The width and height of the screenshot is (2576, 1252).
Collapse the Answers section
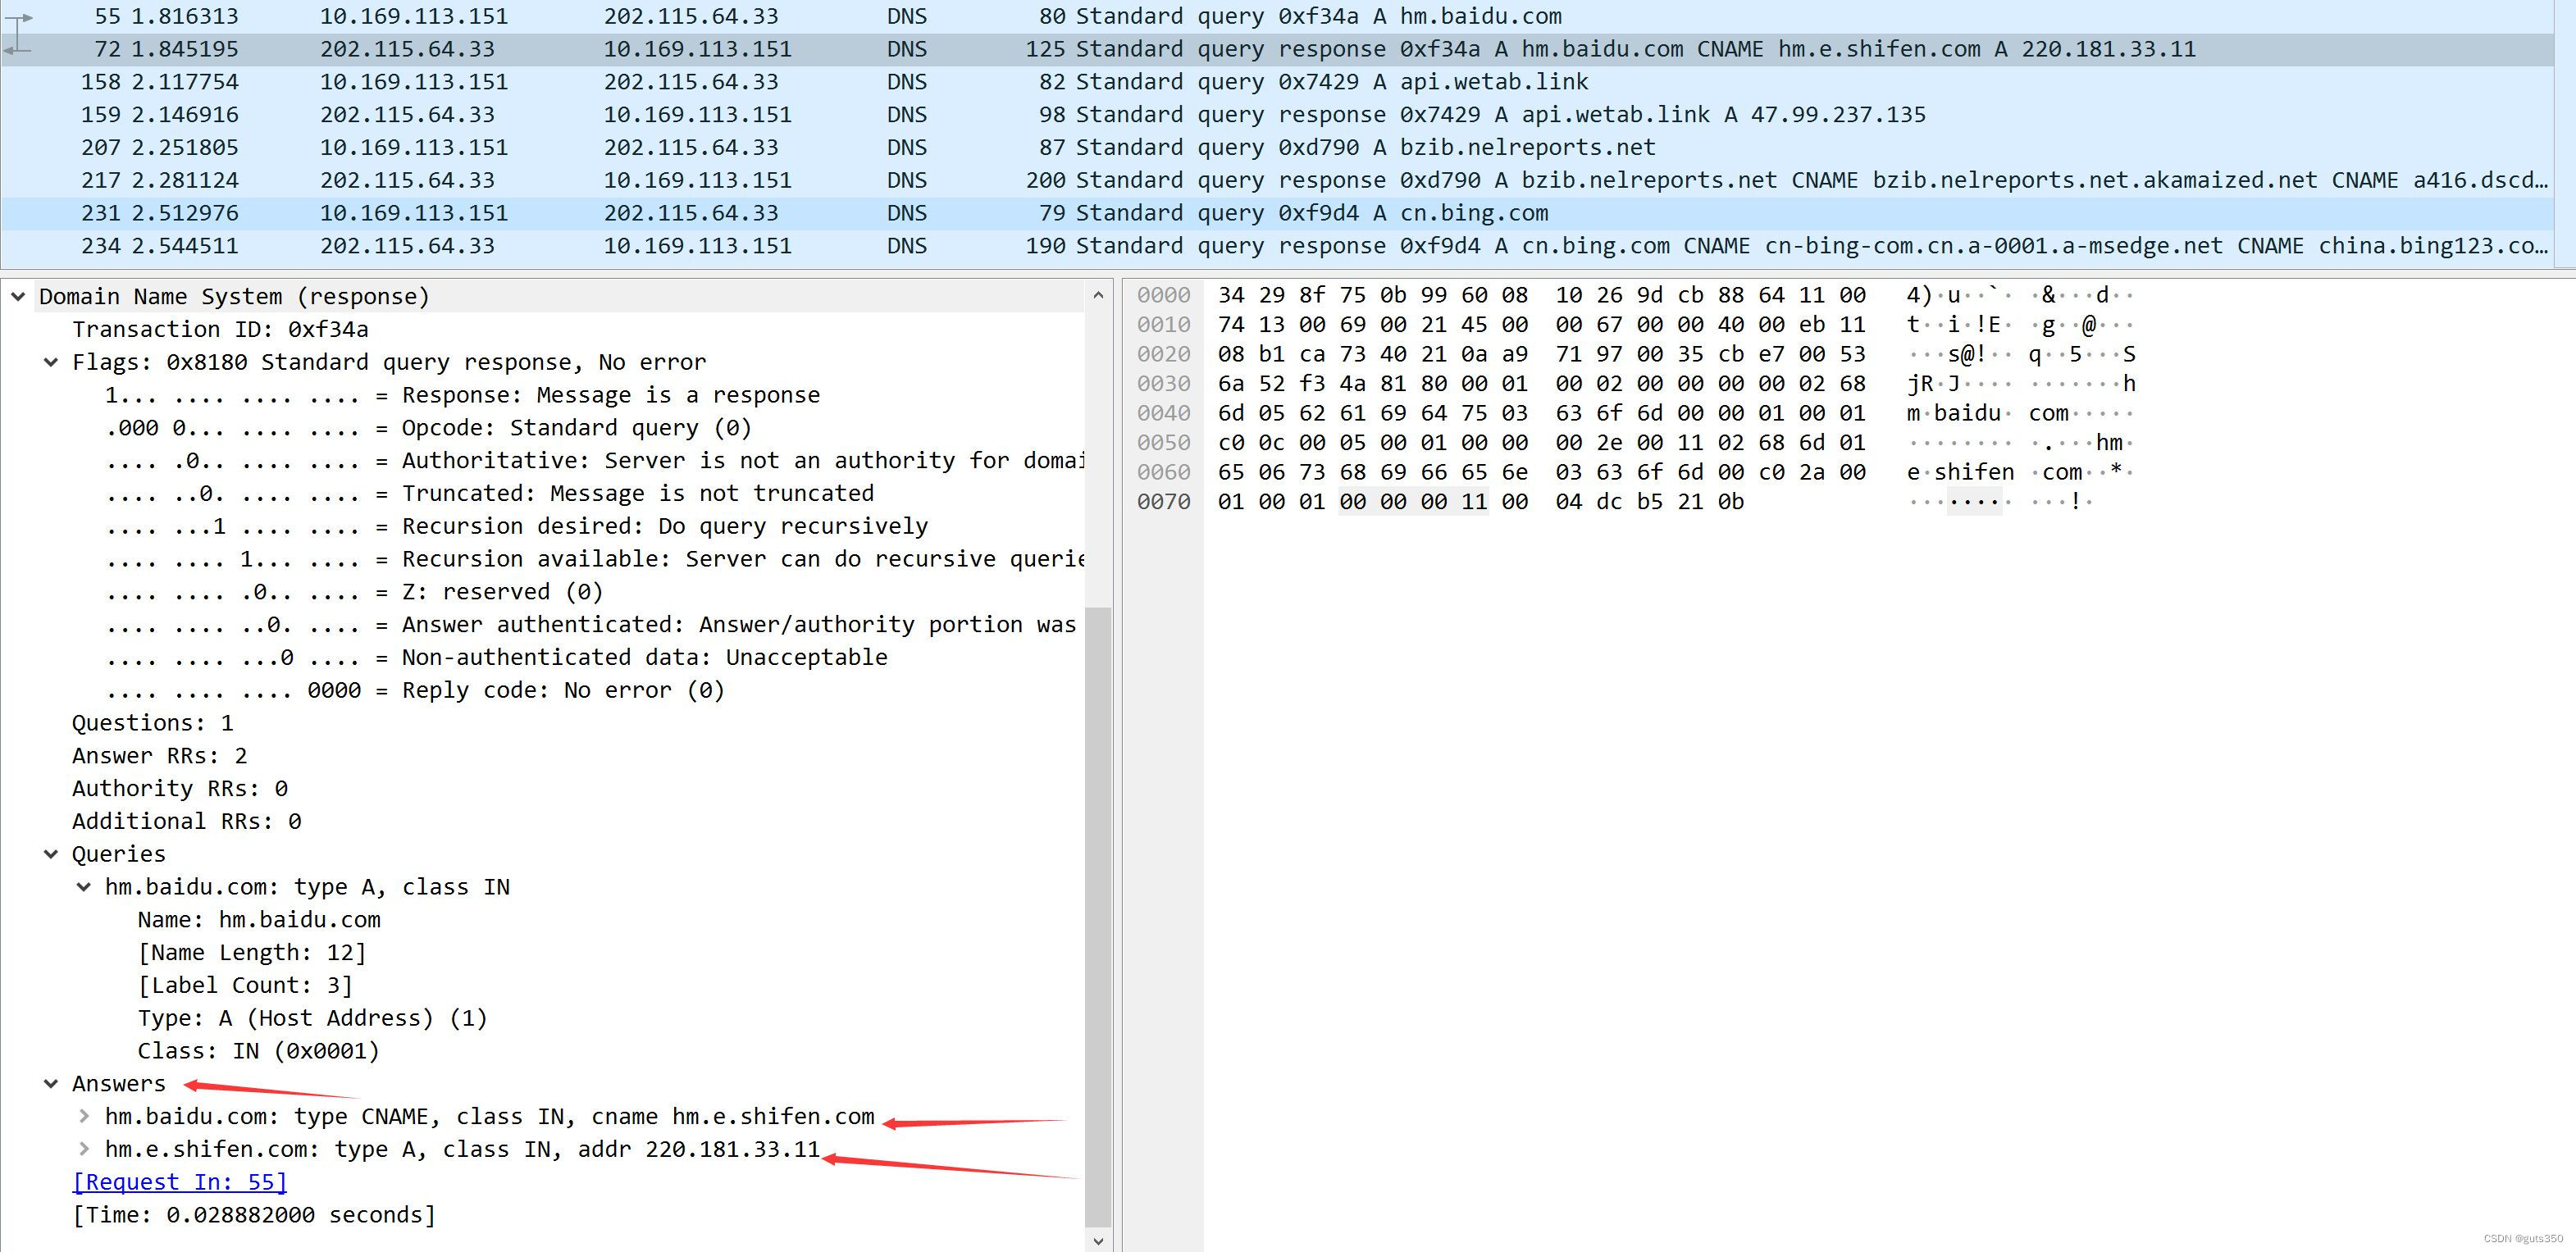tap(51, 1084)
